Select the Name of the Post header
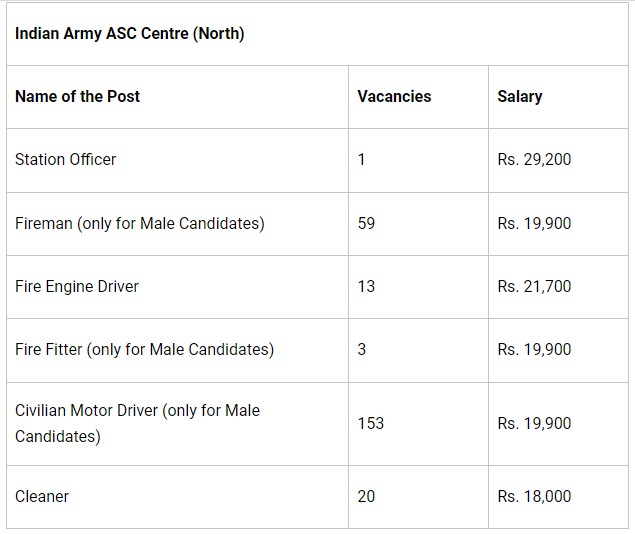The height and width of the screenshot is (534, 635). 77,96
